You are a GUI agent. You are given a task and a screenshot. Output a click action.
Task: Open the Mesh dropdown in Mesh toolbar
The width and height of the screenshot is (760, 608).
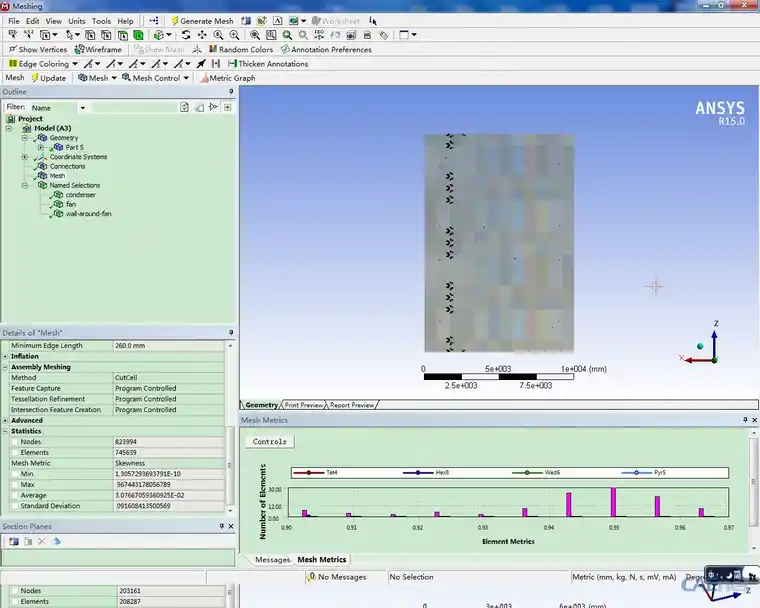pyautogui.click(x=114, y=78)
